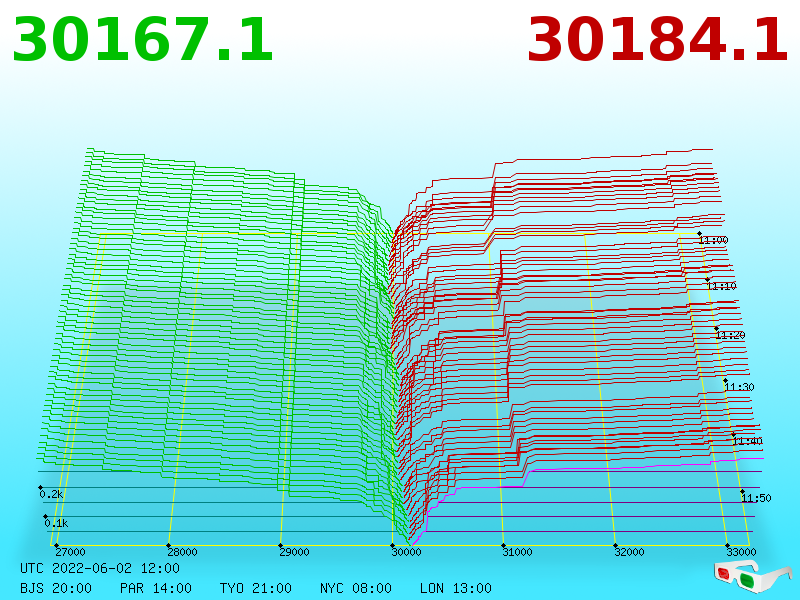Image resolution: width=800 pixels, height=600 pixels.
Task: Click the red ask price 30184.1
Action: [x=657, y=40]
